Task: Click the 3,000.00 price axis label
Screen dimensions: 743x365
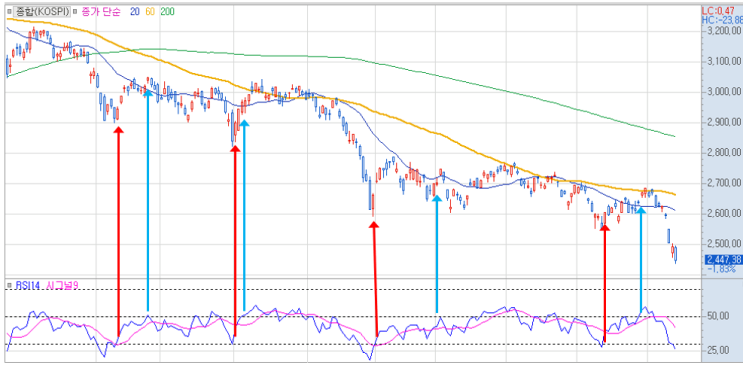Action: click(x=725, y=91)
